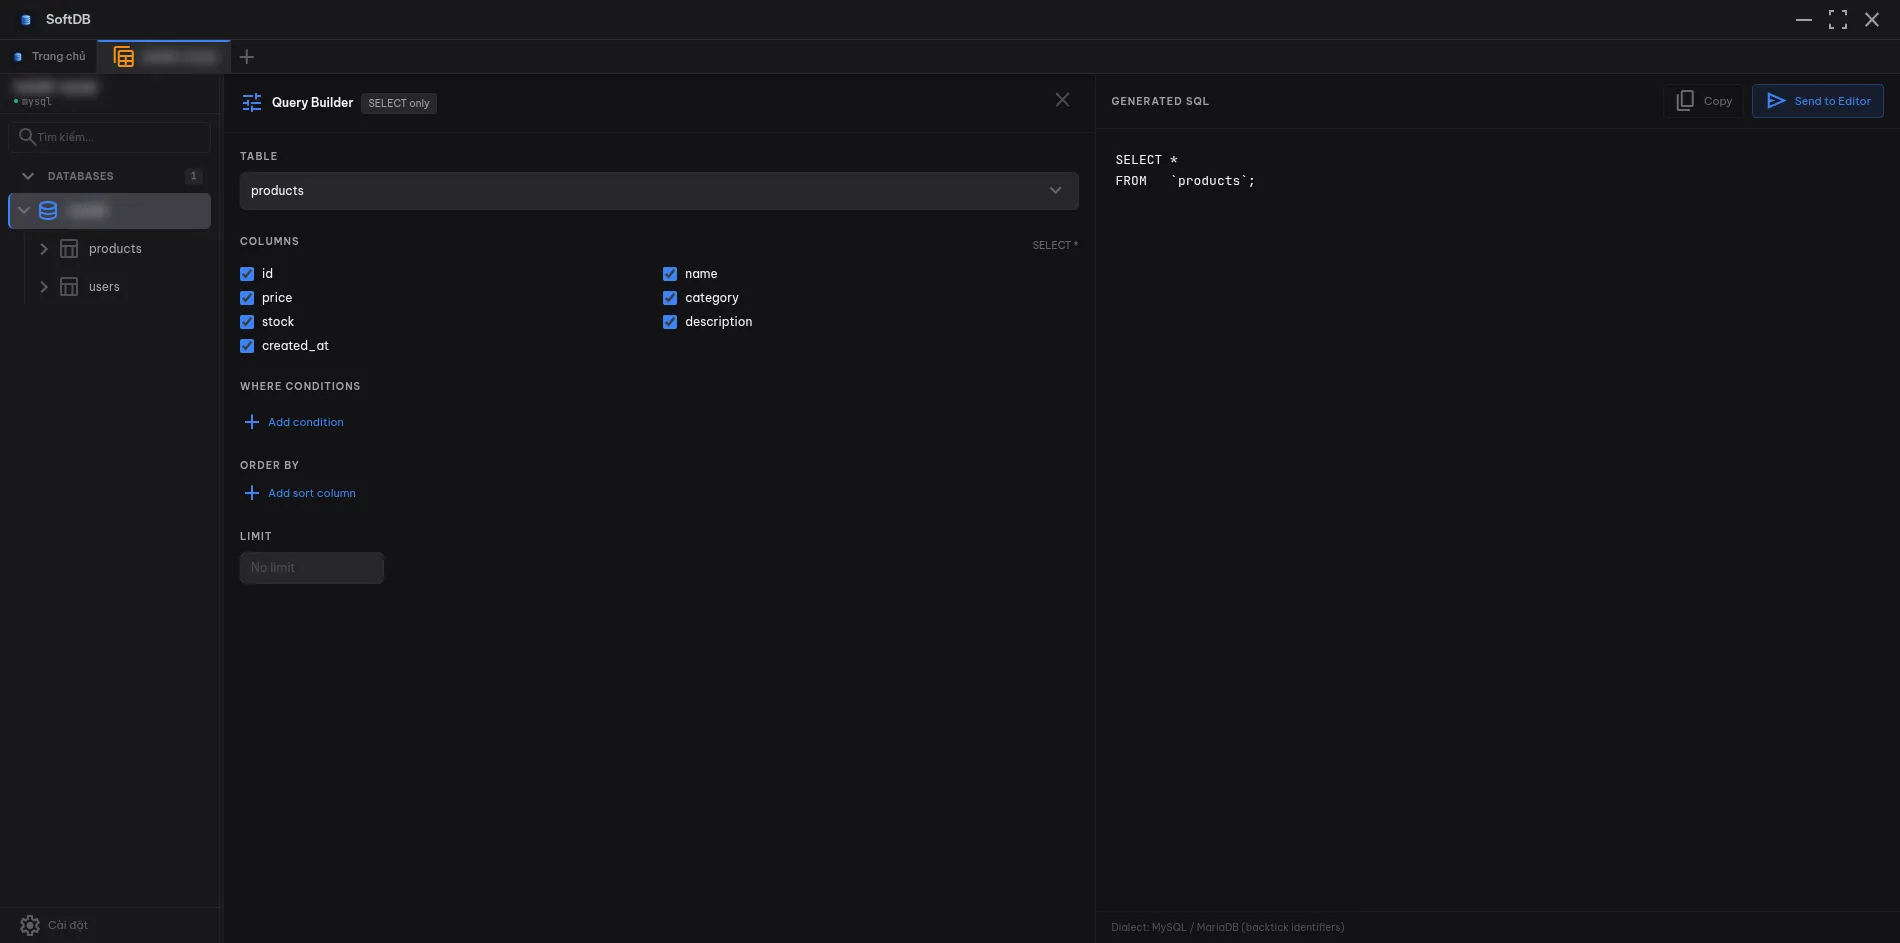1900x943 pixels.
Task: Open a new tab with the plus icon
Action: (247, 57)
